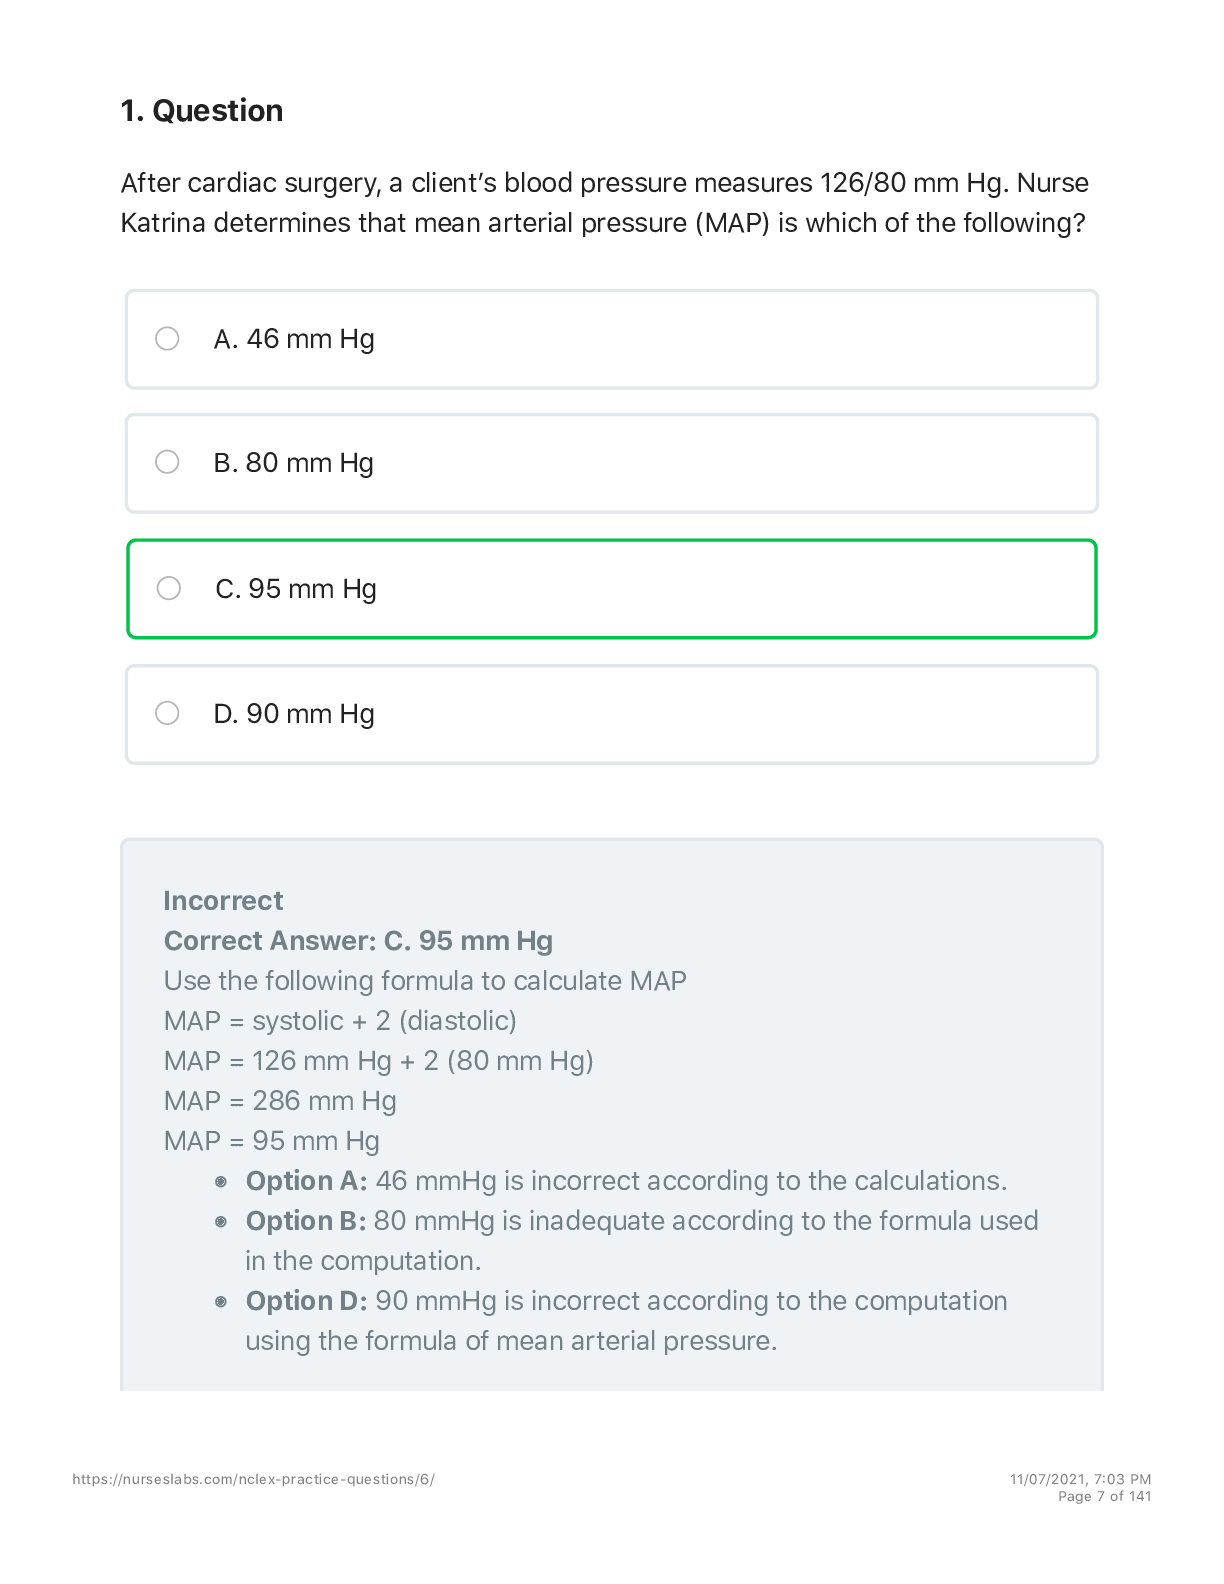Select radio button for answer D
Screen dimensions: 1224x1584
168,714
